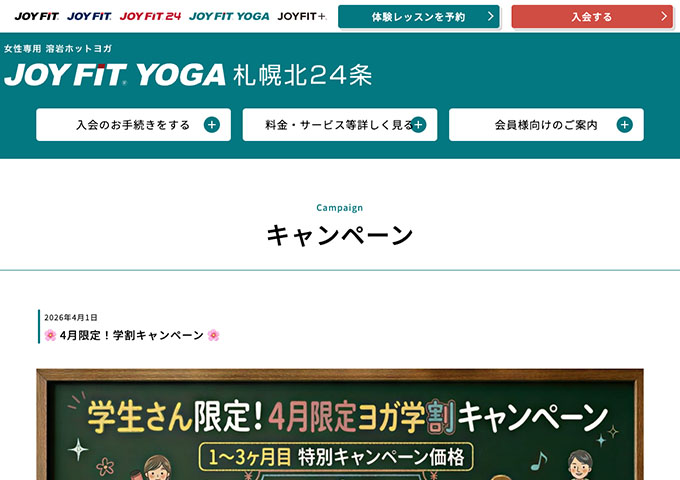Click the 女性専用 溶岩ホットヨガ tagline

click(58, 49)
